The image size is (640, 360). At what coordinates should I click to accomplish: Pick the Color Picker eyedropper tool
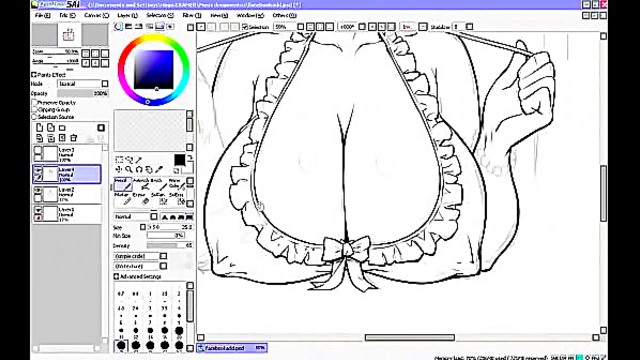[159, 169]
